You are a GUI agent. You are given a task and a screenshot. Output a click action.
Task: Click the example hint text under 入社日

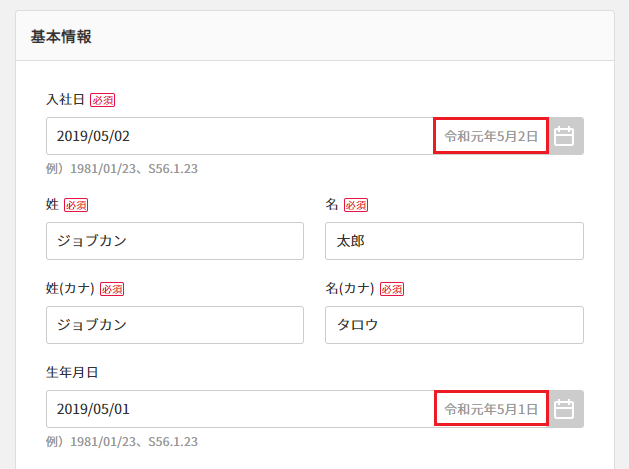coord(122,169)
